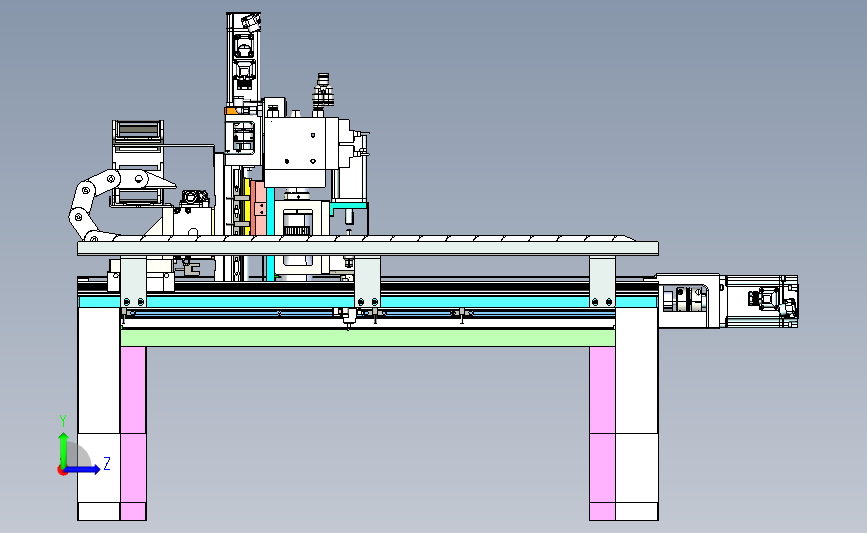The width and height of the screenshot is (867, 533).
Task: Pick the light green crossbeam under the rail
Action: (x=368, y=338)
